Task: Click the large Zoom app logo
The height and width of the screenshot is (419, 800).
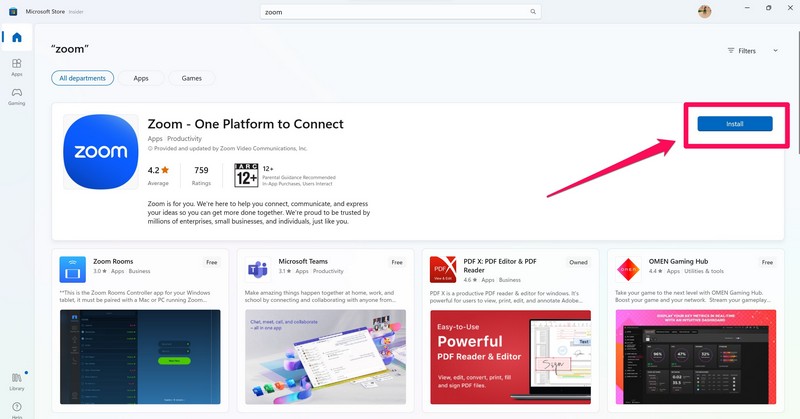Action: click(101, 152)
